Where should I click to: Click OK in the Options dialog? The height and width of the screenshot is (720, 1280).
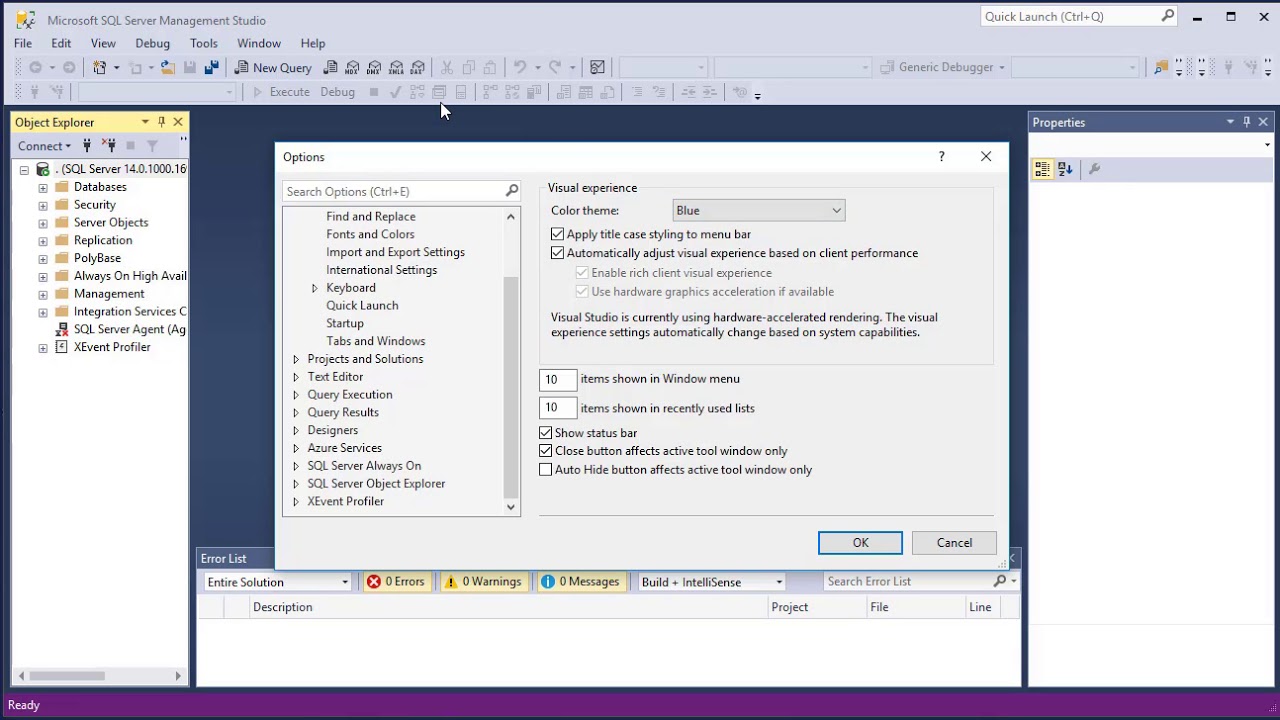(x=860, y=543)
